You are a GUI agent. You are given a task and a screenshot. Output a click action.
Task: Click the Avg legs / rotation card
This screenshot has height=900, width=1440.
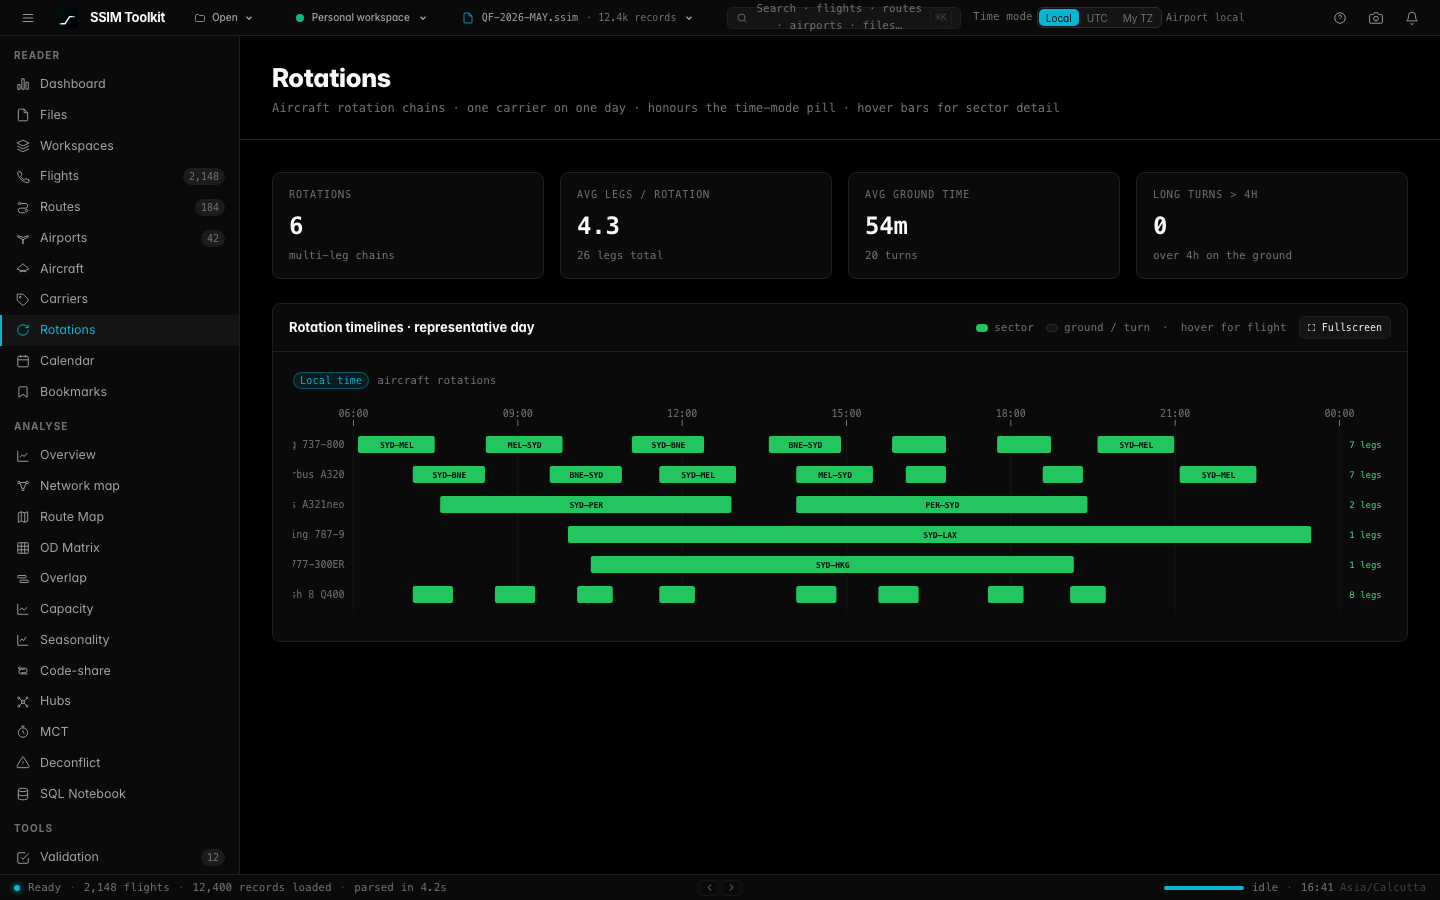tap(696, 226)
